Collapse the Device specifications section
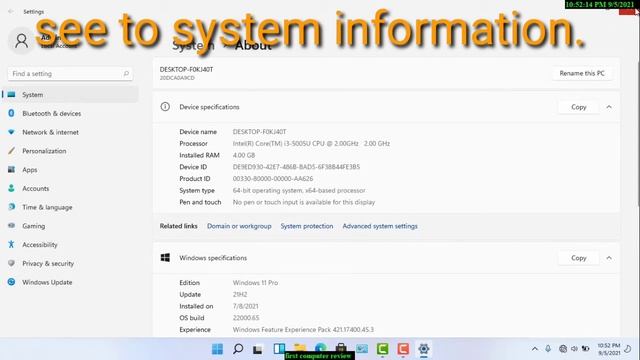Viewport: 640px width, 360px height. pos(609,107)
